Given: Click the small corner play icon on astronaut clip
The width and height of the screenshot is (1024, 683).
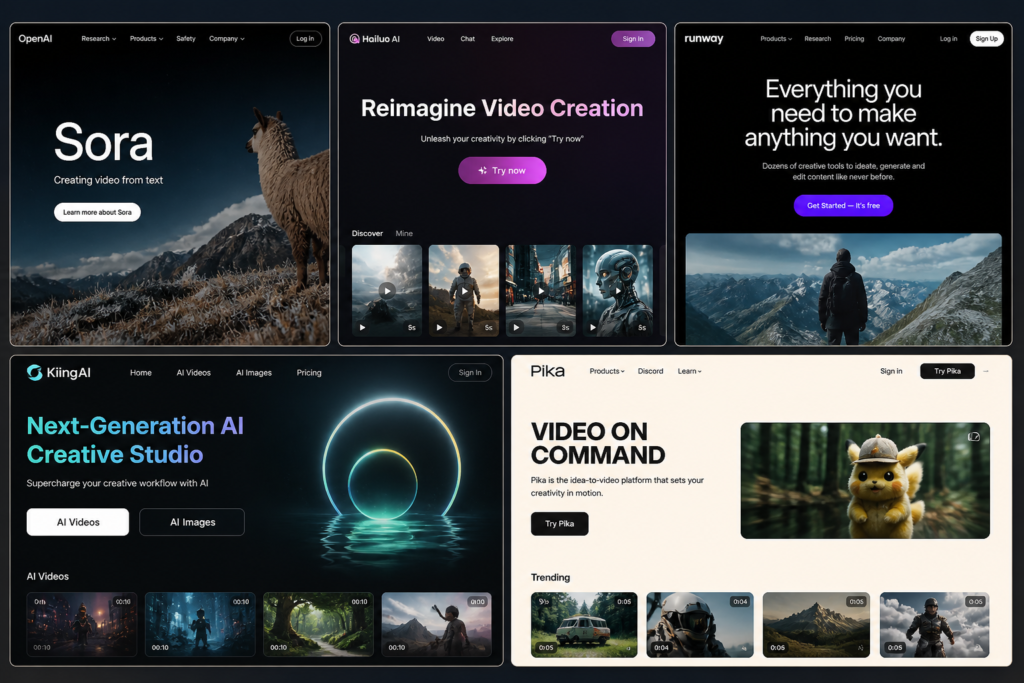Looking at the screenshot, I should coord(440,327).
